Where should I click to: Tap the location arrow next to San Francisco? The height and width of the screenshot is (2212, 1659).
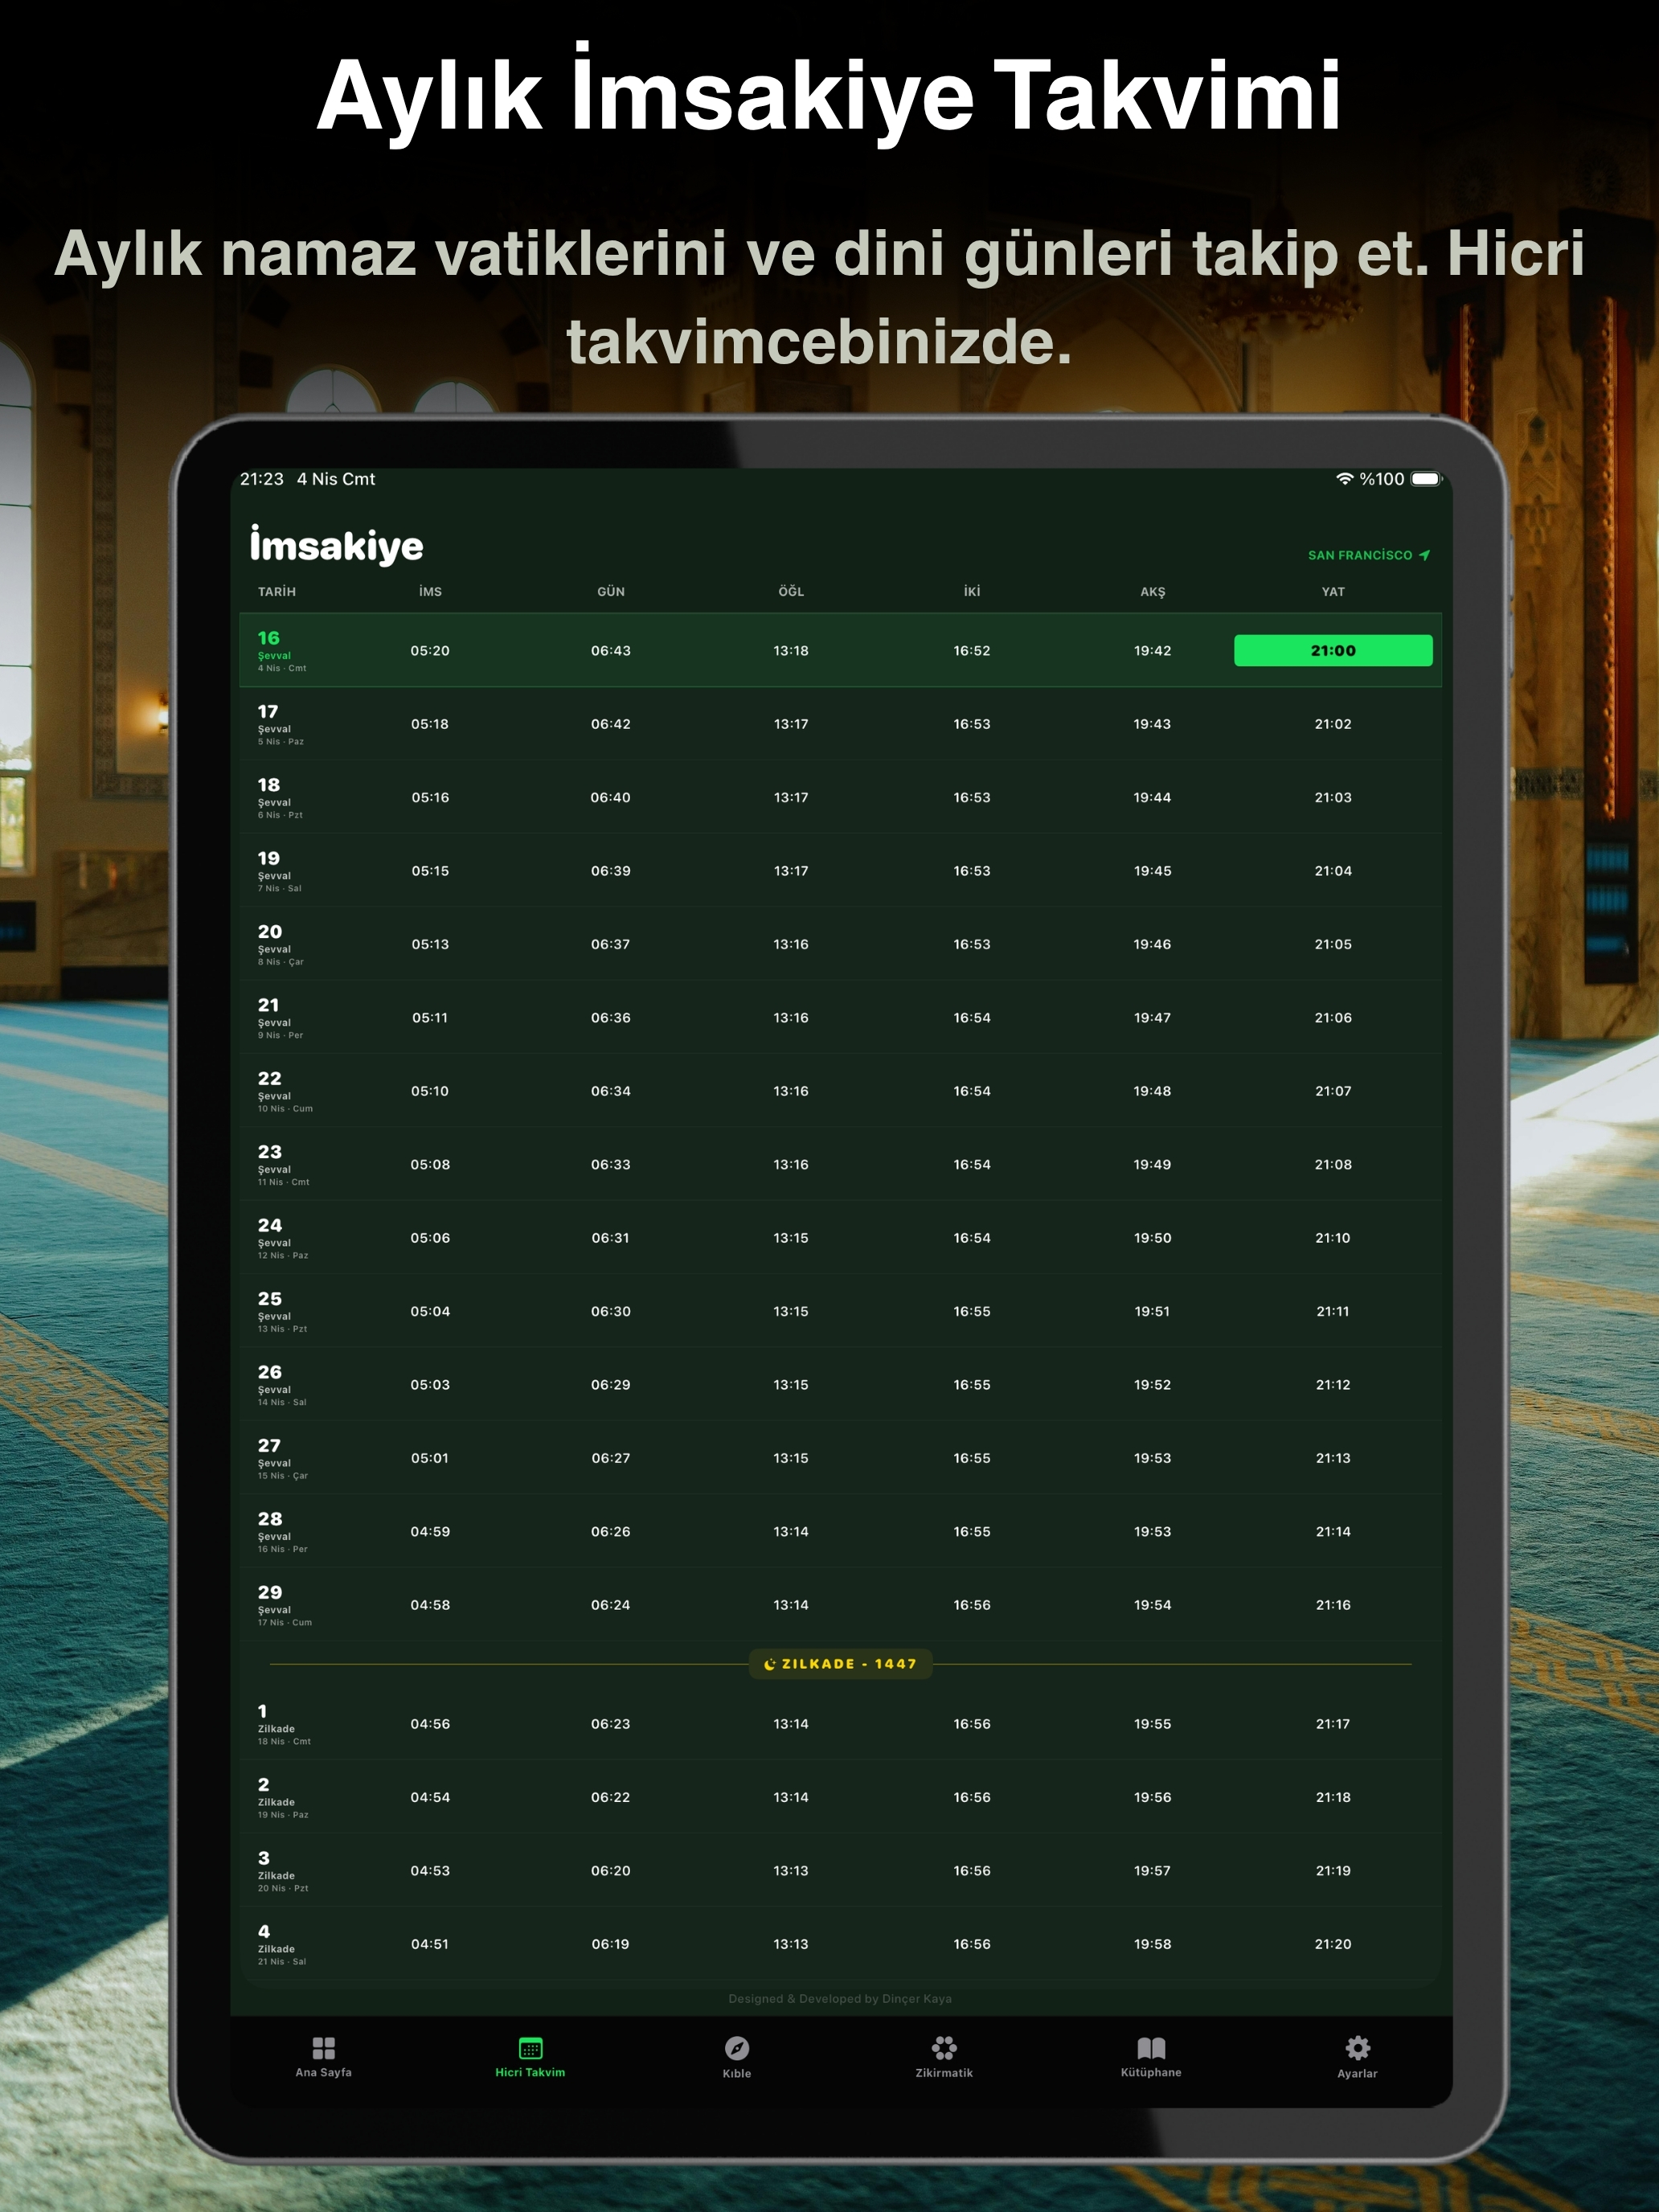tap(1424, 555)
